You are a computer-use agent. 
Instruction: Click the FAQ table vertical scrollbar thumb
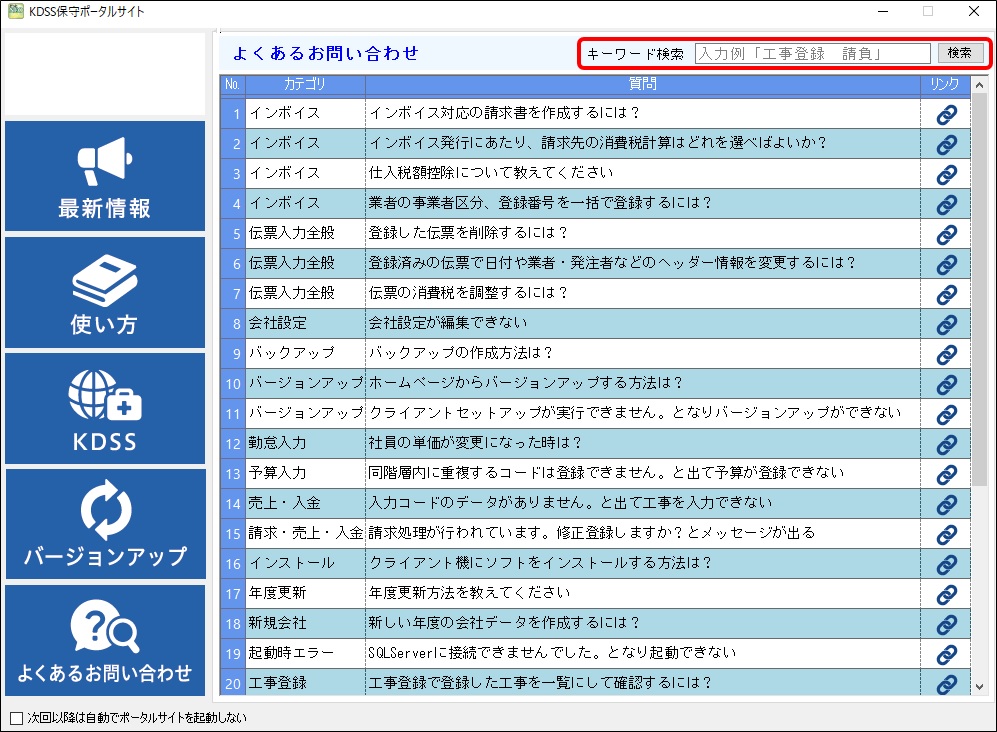[979, 289]
